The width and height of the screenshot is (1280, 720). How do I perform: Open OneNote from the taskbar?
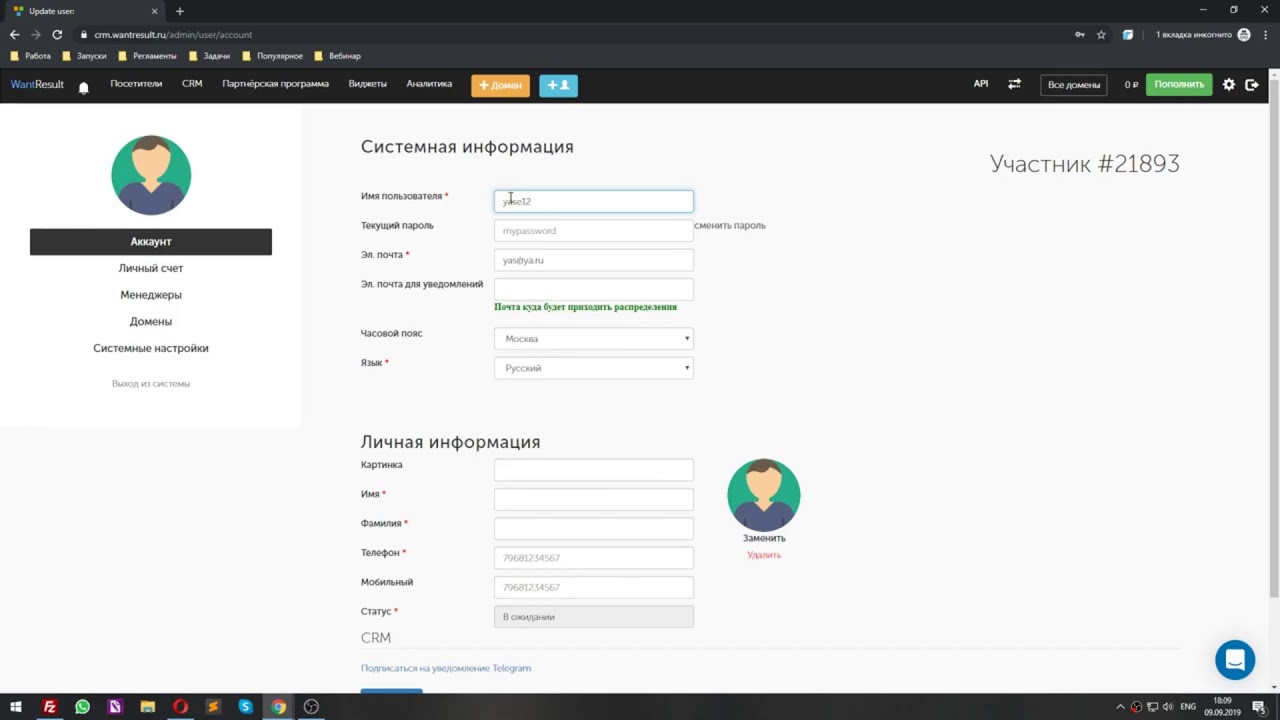(x=115, y=707)
